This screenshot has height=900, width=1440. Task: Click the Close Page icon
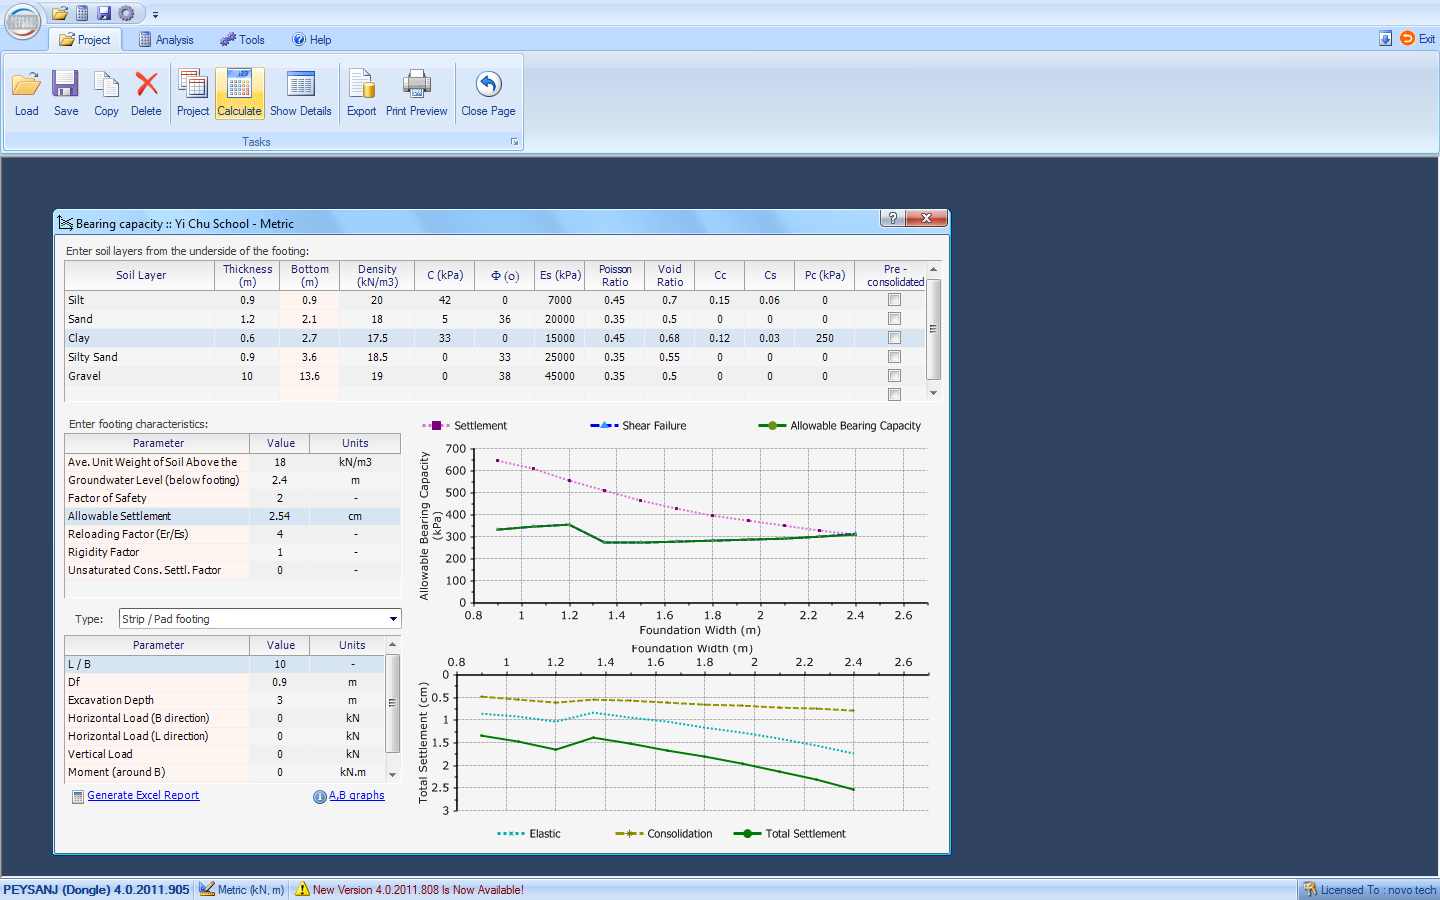coord(488,94)
